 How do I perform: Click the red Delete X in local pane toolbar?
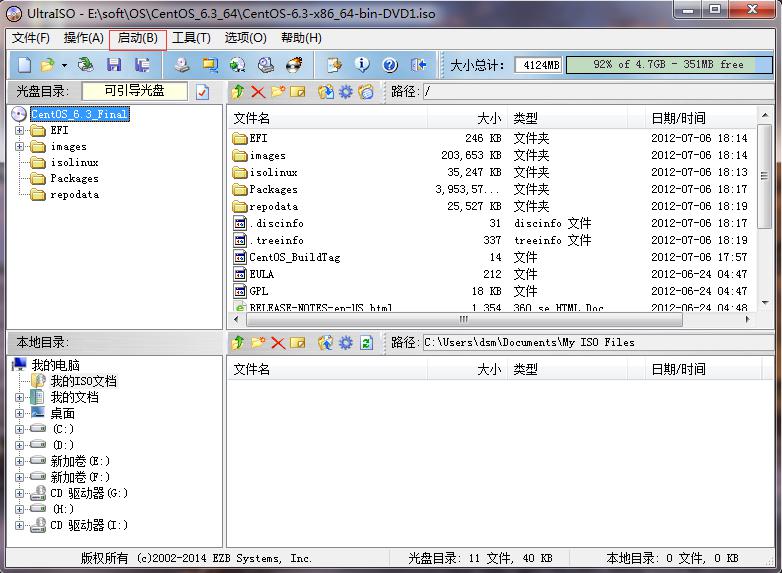coord(278,343)
